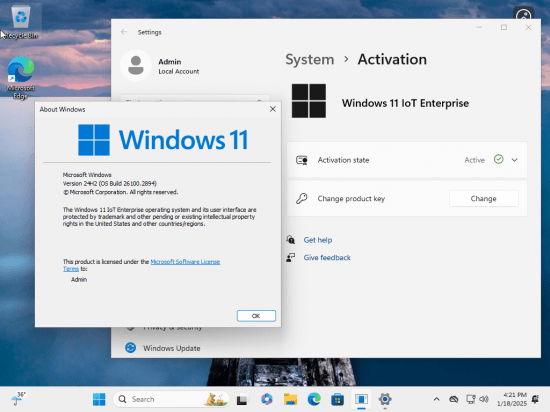Image resolution: width=550 pixels, height=412 pixels.
Task: Click the Windows logo beside Windows 11 IoT Enterprise
Action: [309, 101]
